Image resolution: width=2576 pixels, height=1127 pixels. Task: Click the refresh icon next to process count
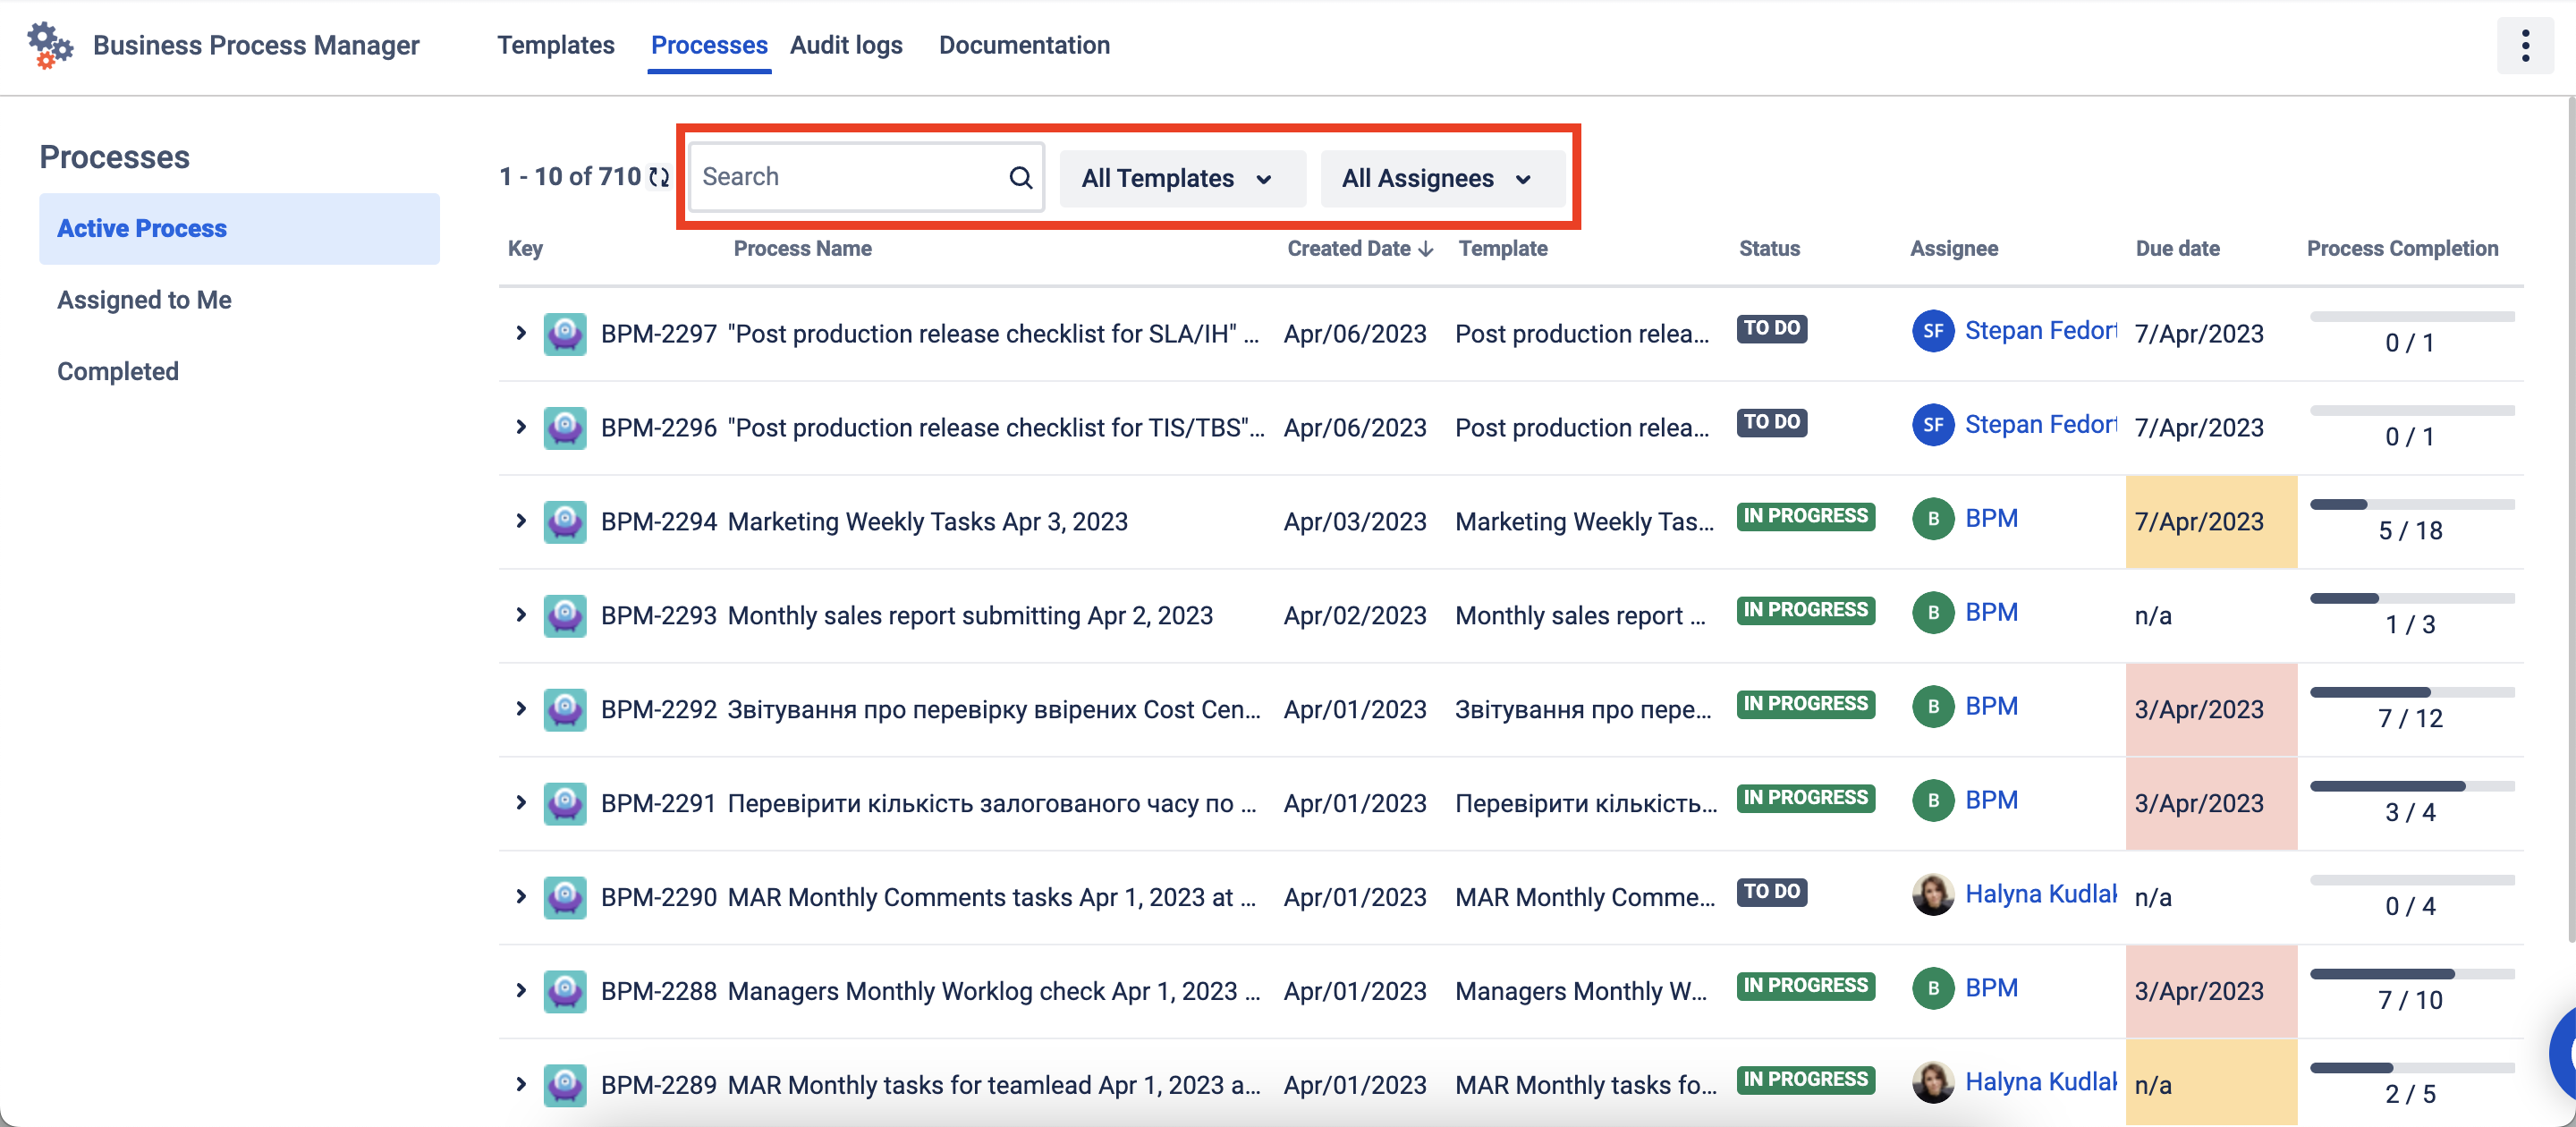659,177
